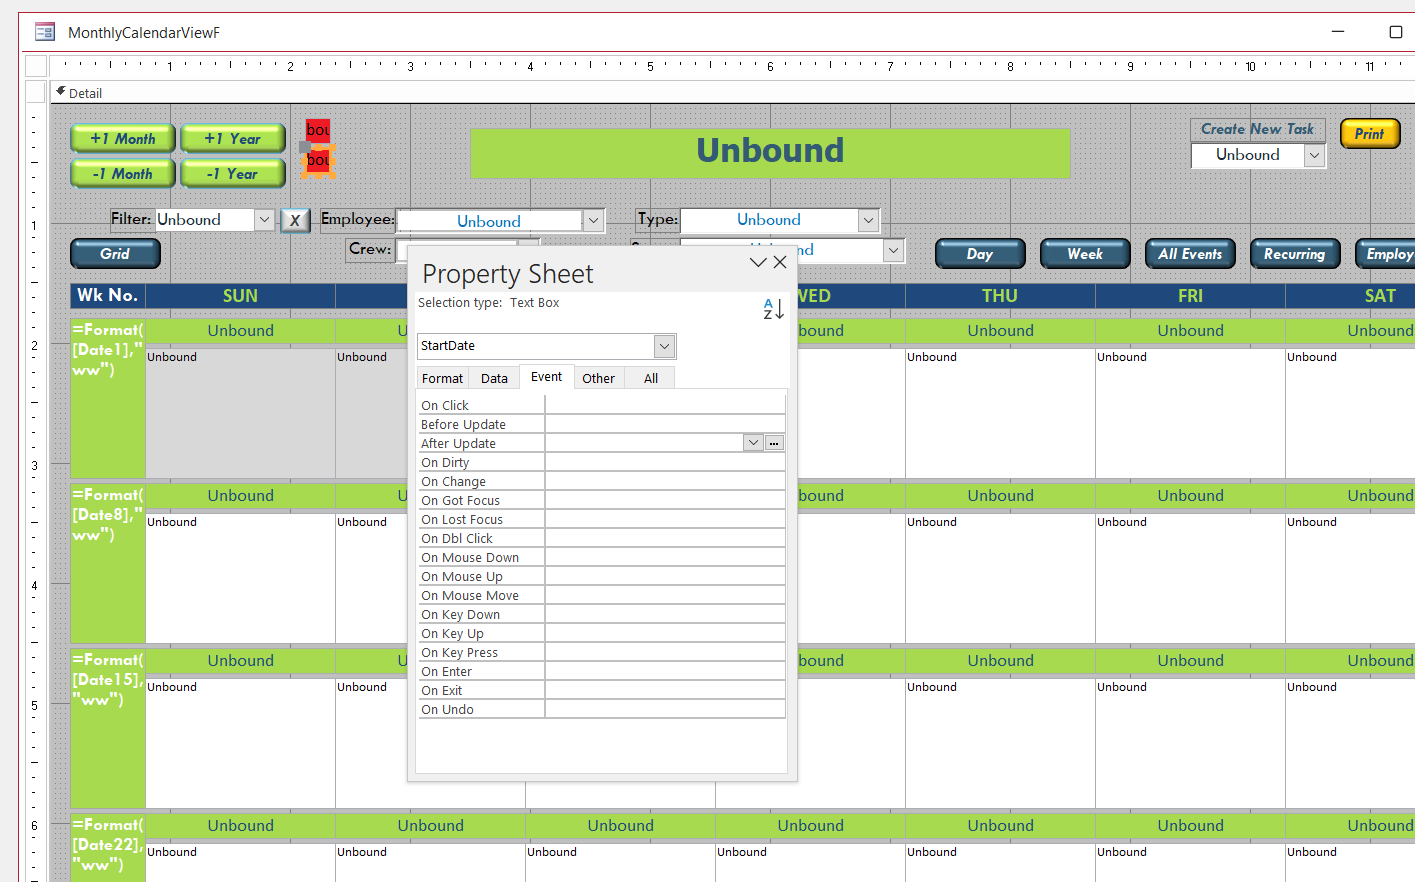1415x882 pixels.
Task: Click the form icon in title bar
Action: click(45, 33)
